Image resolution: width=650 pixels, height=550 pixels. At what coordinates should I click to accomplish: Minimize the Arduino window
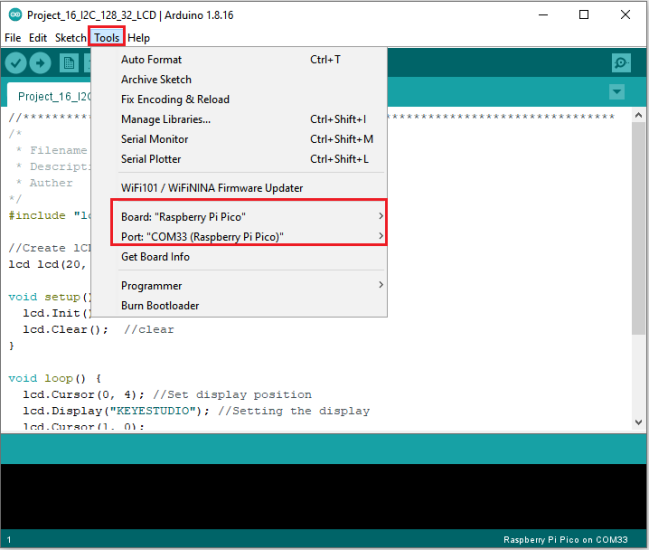coord(543,15)
